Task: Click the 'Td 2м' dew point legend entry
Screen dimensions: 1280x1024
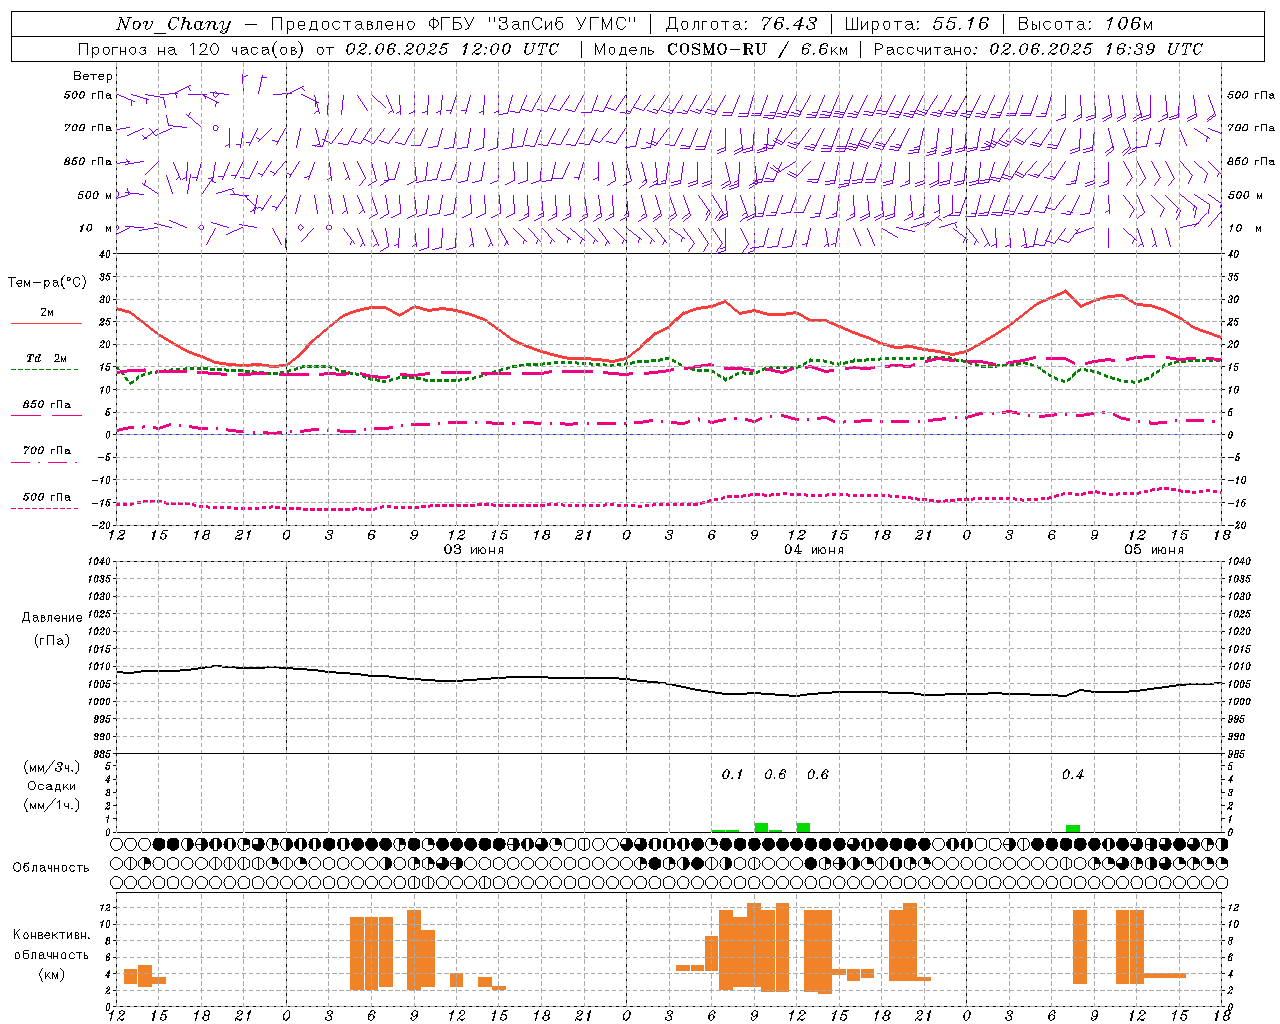Action: [x=47, y=358]
